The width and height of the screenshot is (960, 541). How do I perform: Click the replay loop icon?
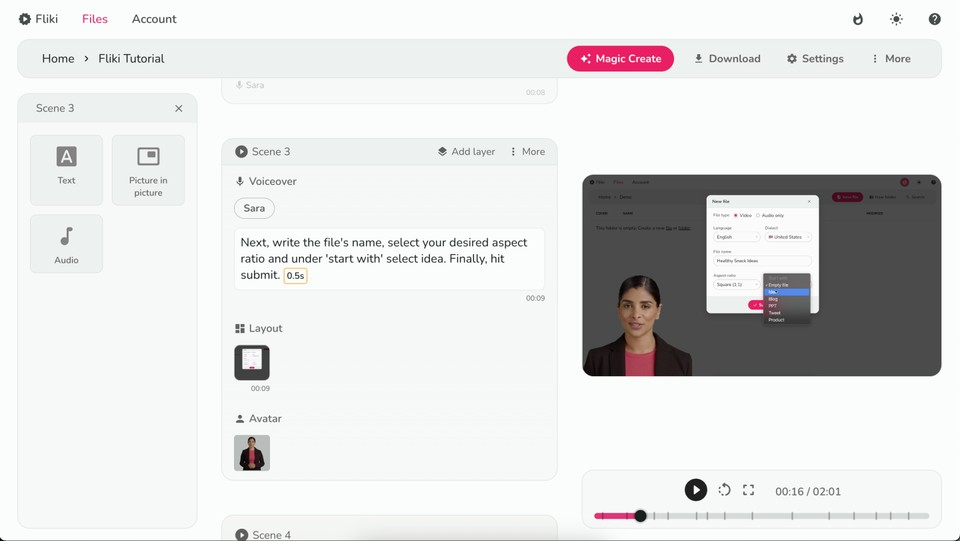tap(724, 490)
